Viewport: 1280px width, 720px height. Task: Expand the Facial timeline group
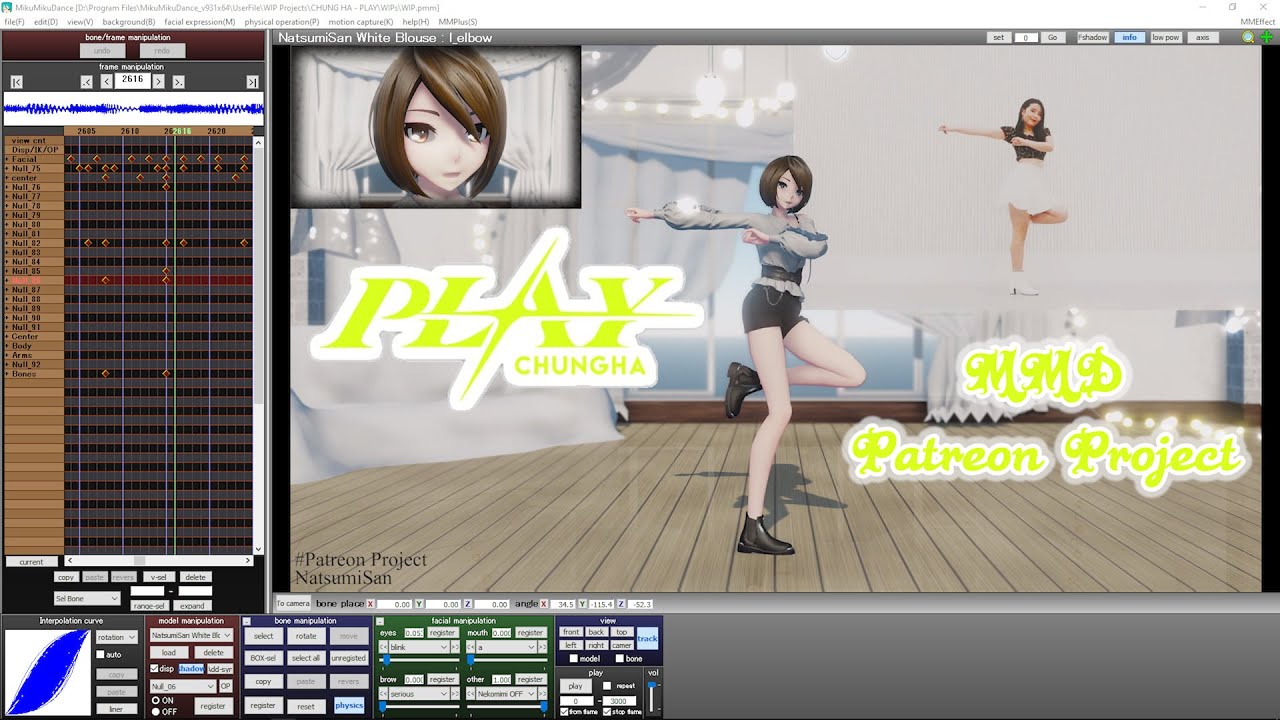tap(7, 159)
